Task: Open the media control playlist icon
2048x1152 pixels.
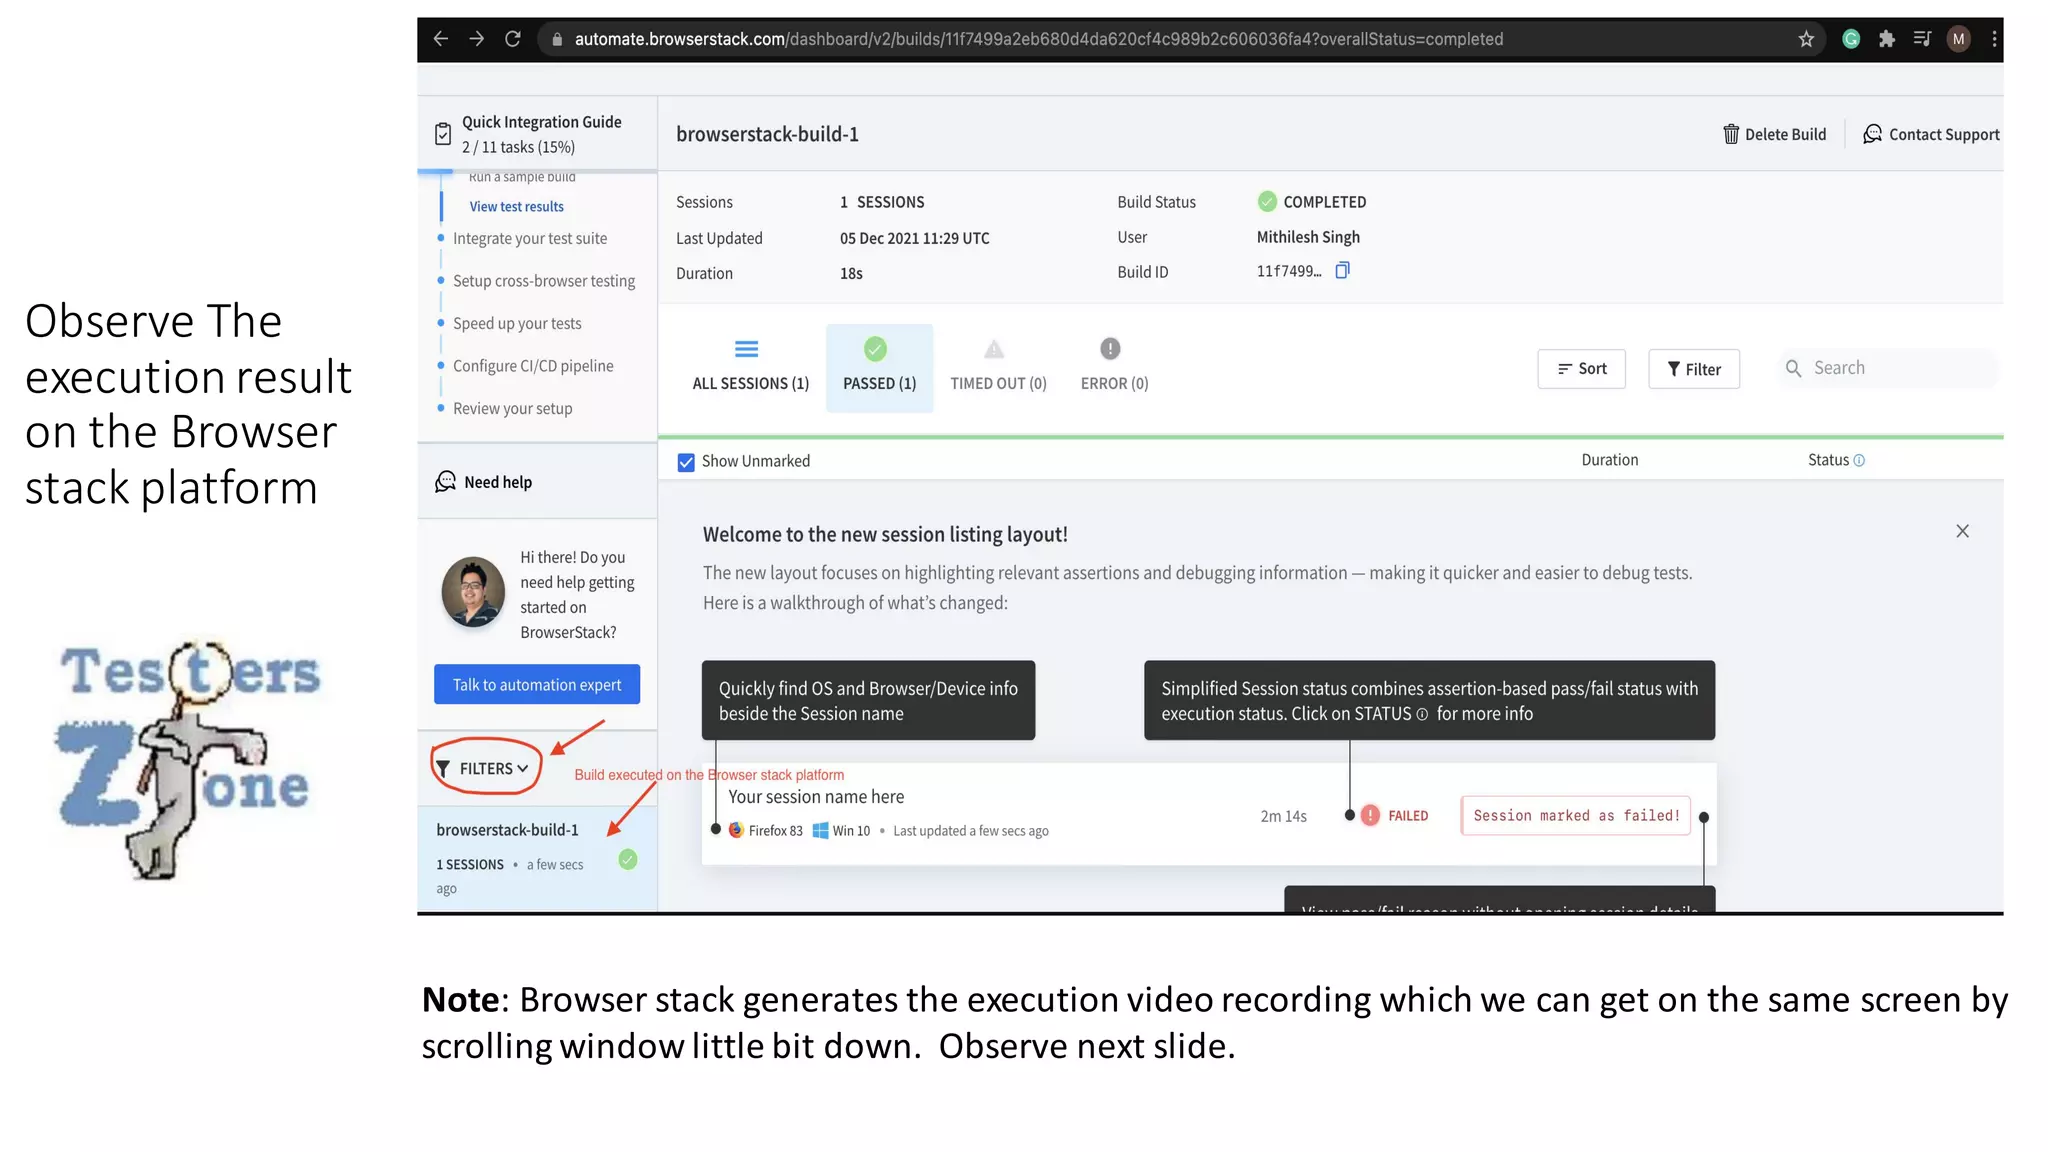Action: pos(1922,39)
